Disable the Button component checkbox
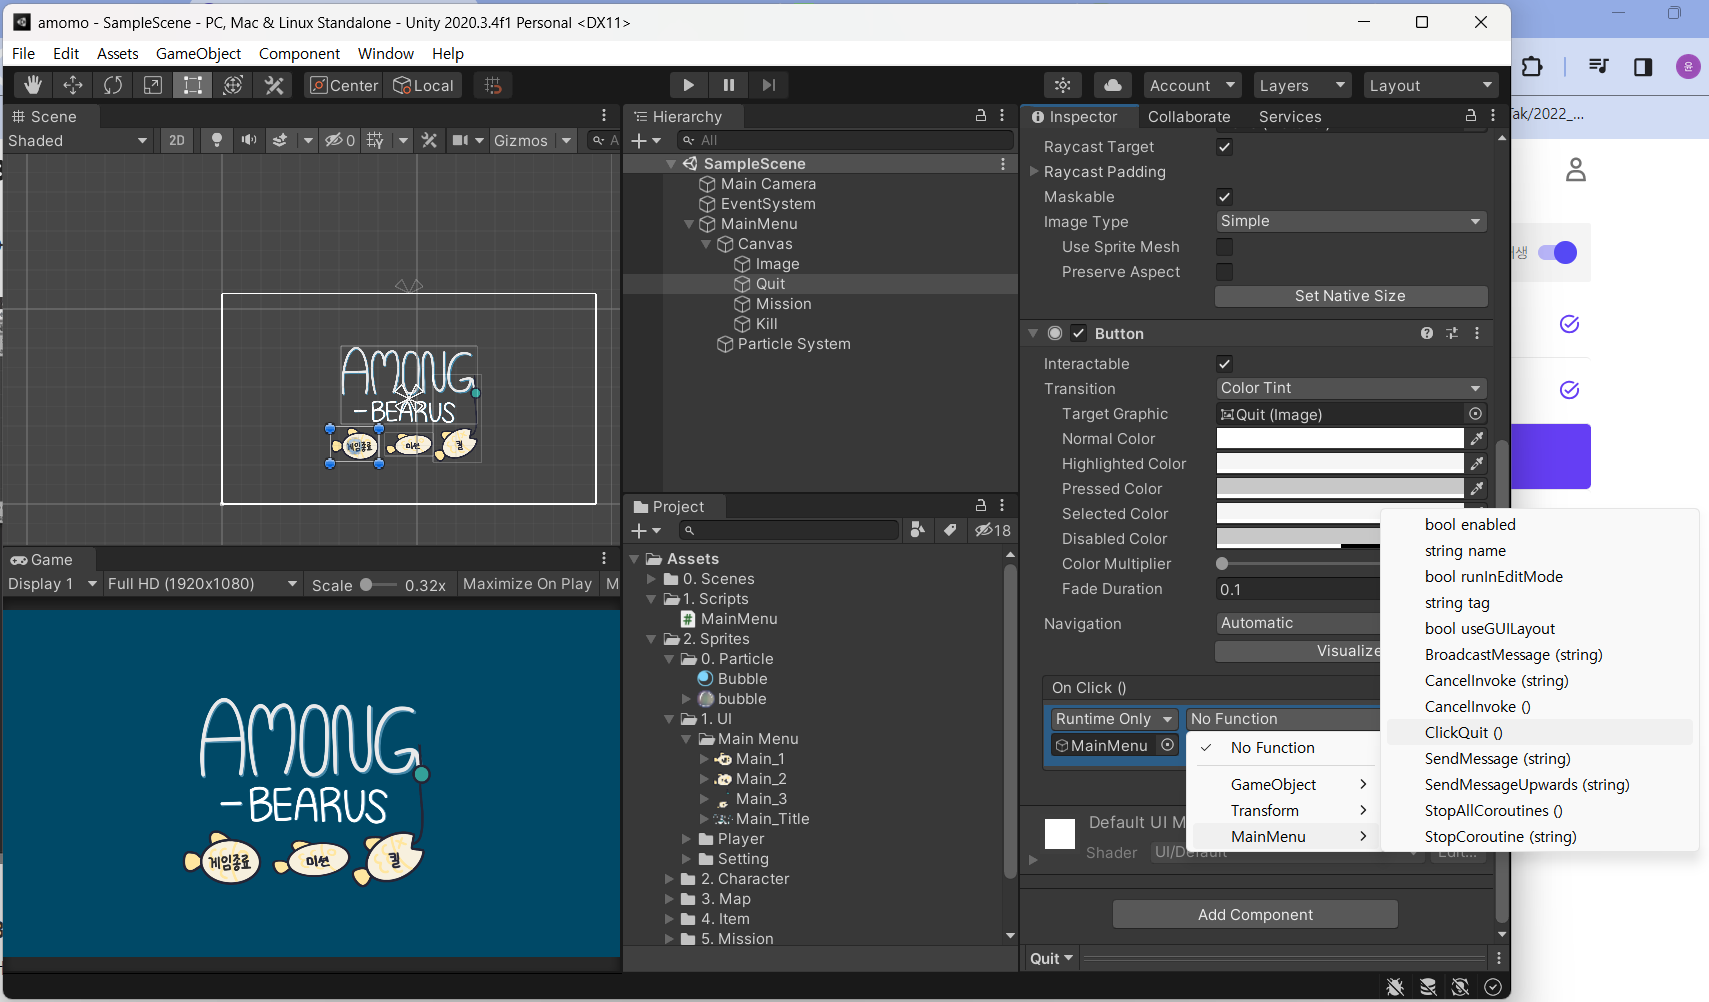The width and height of the screenshot is (1709, 1002). (1078, 333)
